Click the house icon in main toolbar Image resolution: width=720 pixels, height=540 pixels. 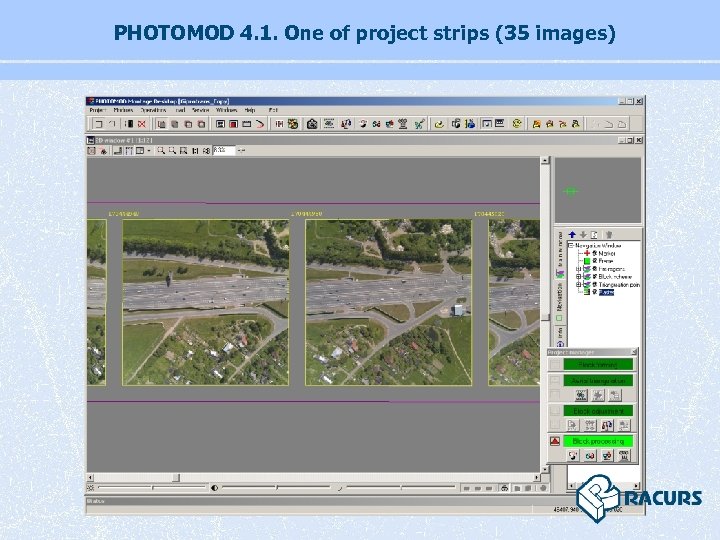pyautogui.click(x=312, y=124)
